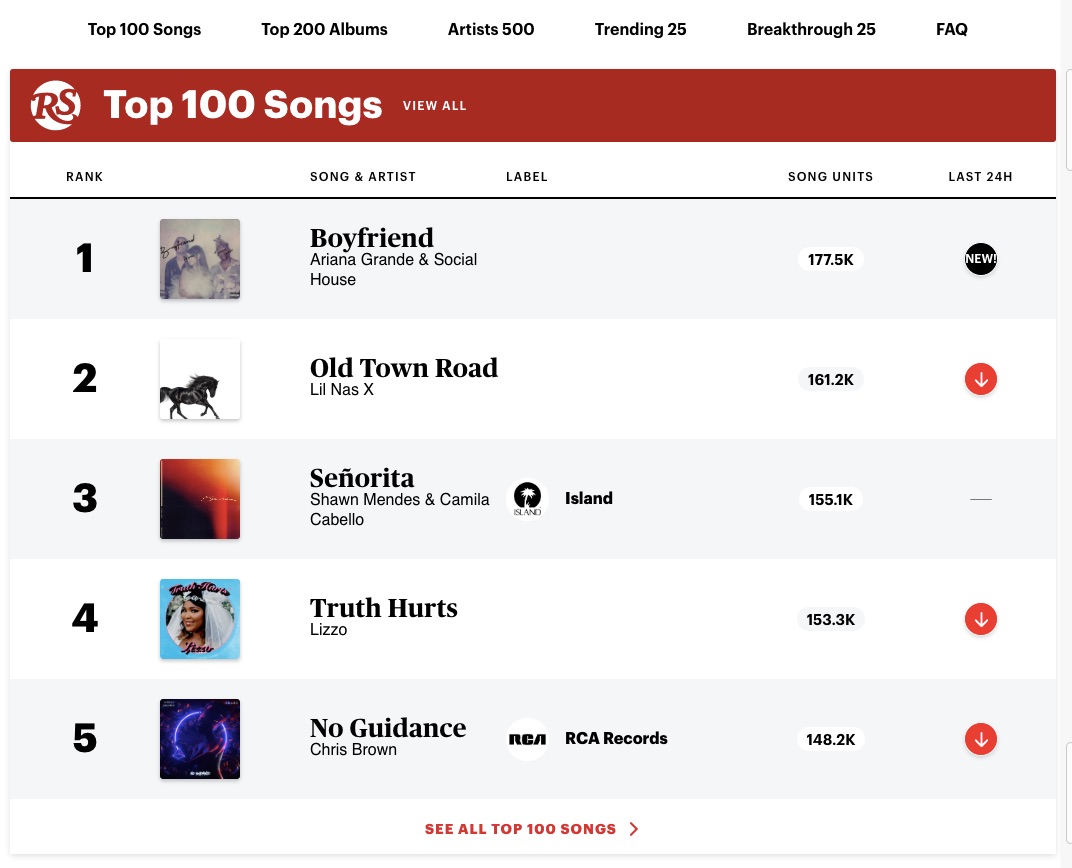Open the FAQ page

point(951,29)
